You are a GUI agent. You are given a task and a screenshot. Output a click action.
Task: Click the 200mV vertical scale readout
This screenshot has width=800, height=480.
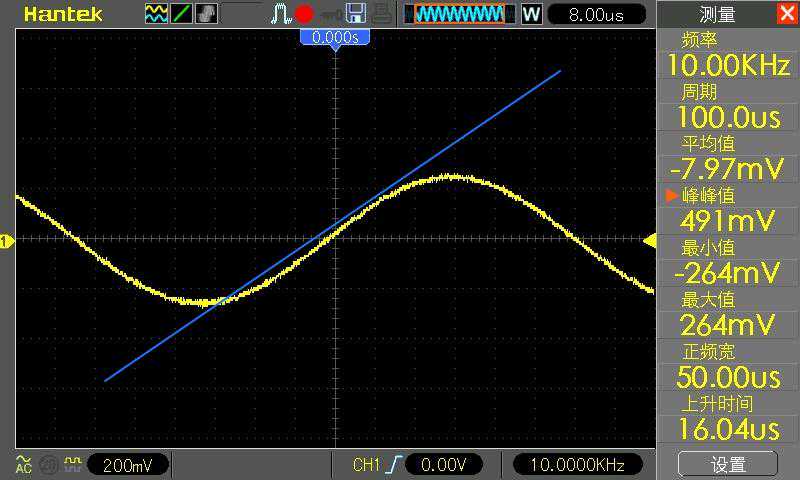127,465
